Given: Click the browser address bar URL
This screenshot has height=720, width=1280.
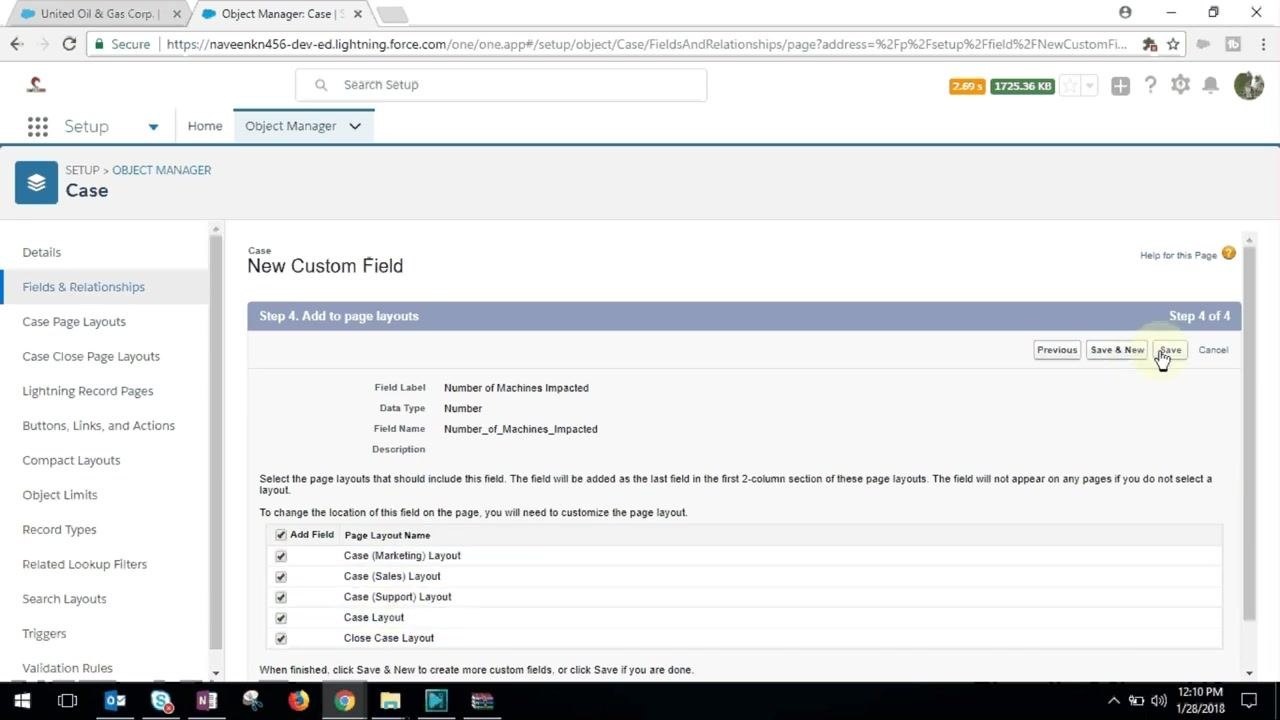Looking at the screenshot, I should point(646,44).
